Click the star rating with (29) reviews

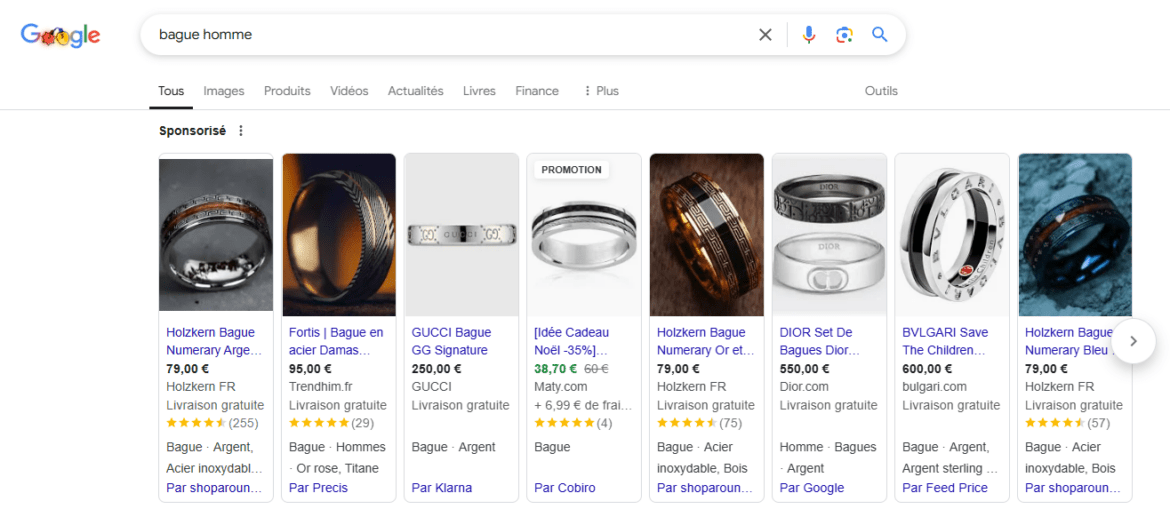coord(331,423)
